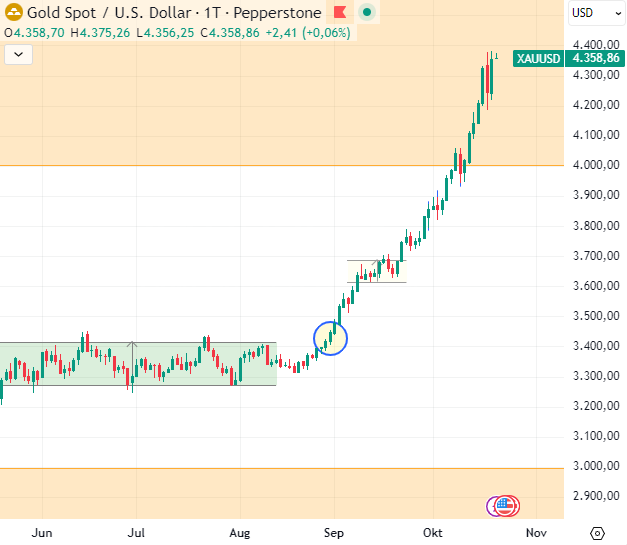Click the 3.500,00 price scale label
Viewport: 627px width, 545px height.
click(x=592, y=316)
